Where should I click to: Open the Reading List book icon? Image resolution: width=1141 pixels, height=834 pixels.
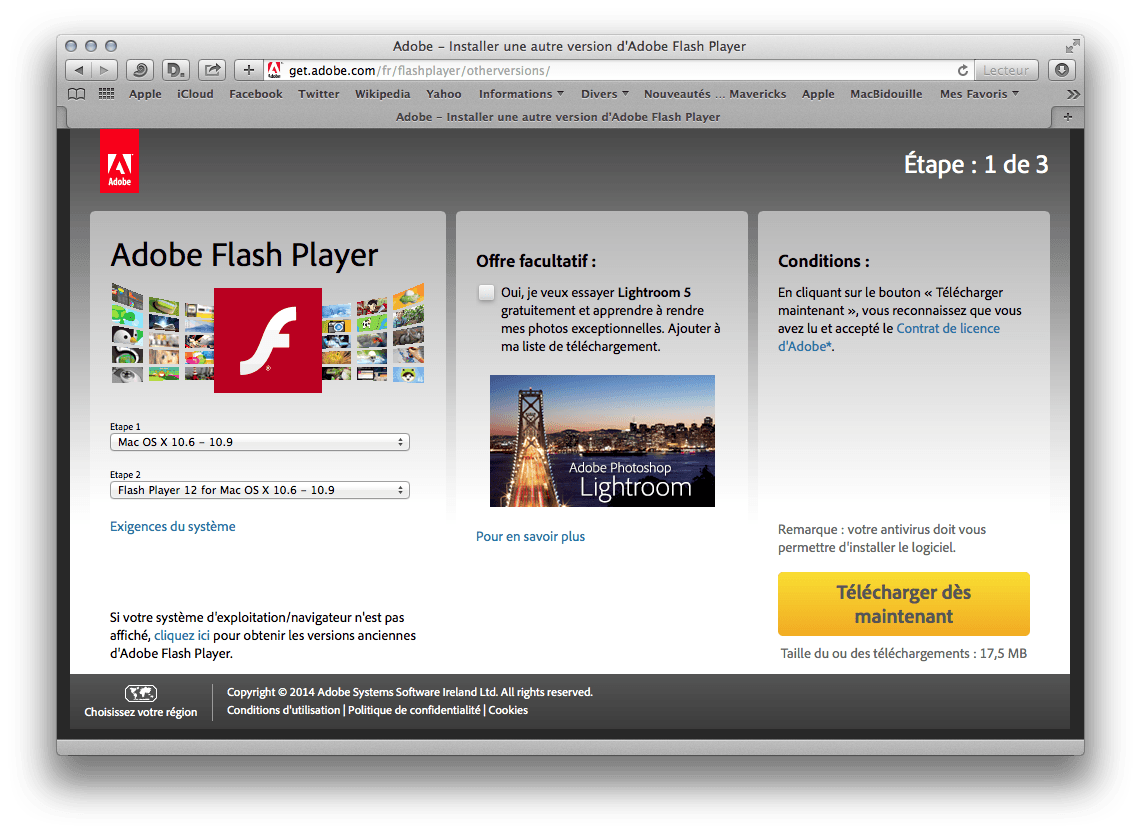click(x=76, y=94)
